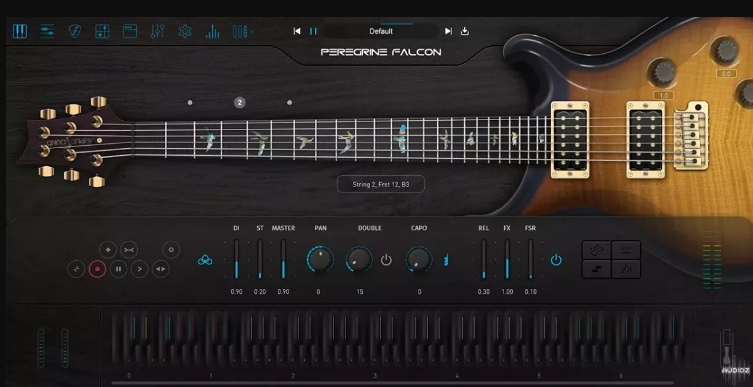Adjust the FX slider
Image resolution: width=753 pixels, height=387 pixels.
[507, 259]
